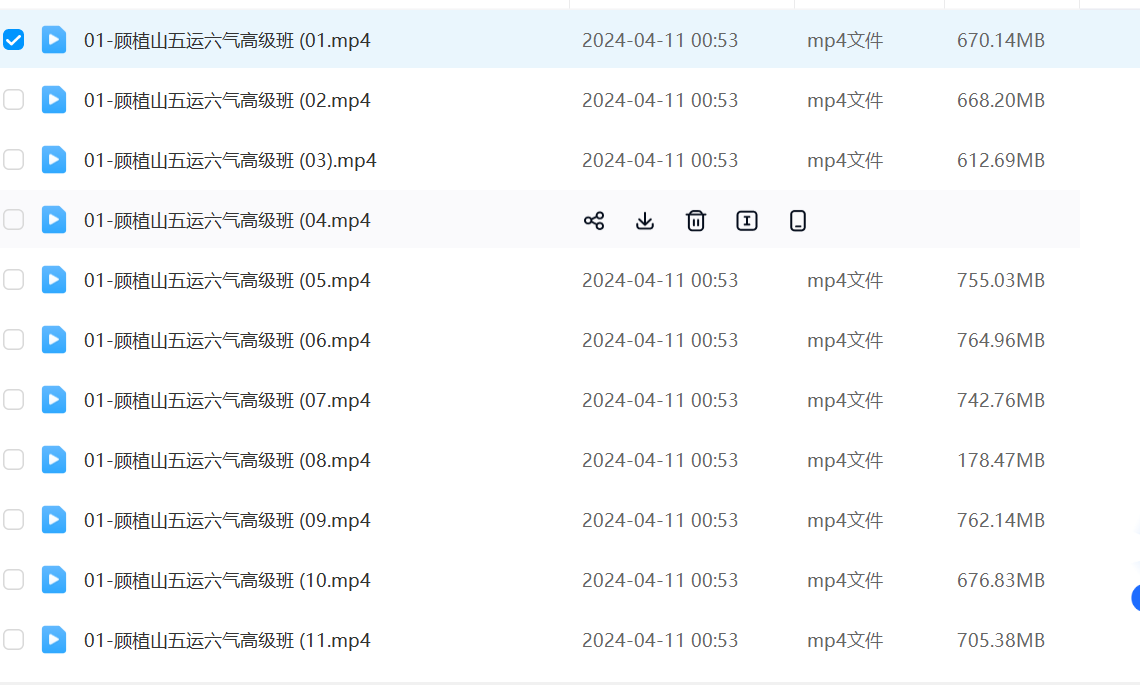Viewport: 1140px width, 689px height.
Task: Open the file name ending in (08.mp4
Action: (227, 460)
